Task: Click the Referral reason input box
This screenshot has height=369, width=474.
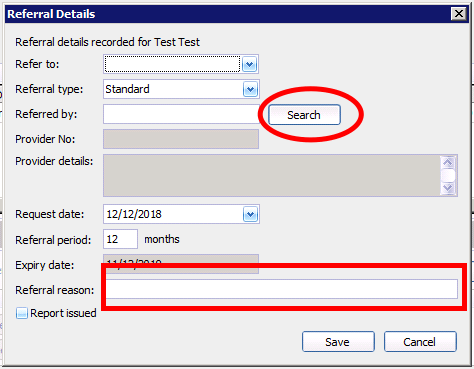Action: coord(282,289)
